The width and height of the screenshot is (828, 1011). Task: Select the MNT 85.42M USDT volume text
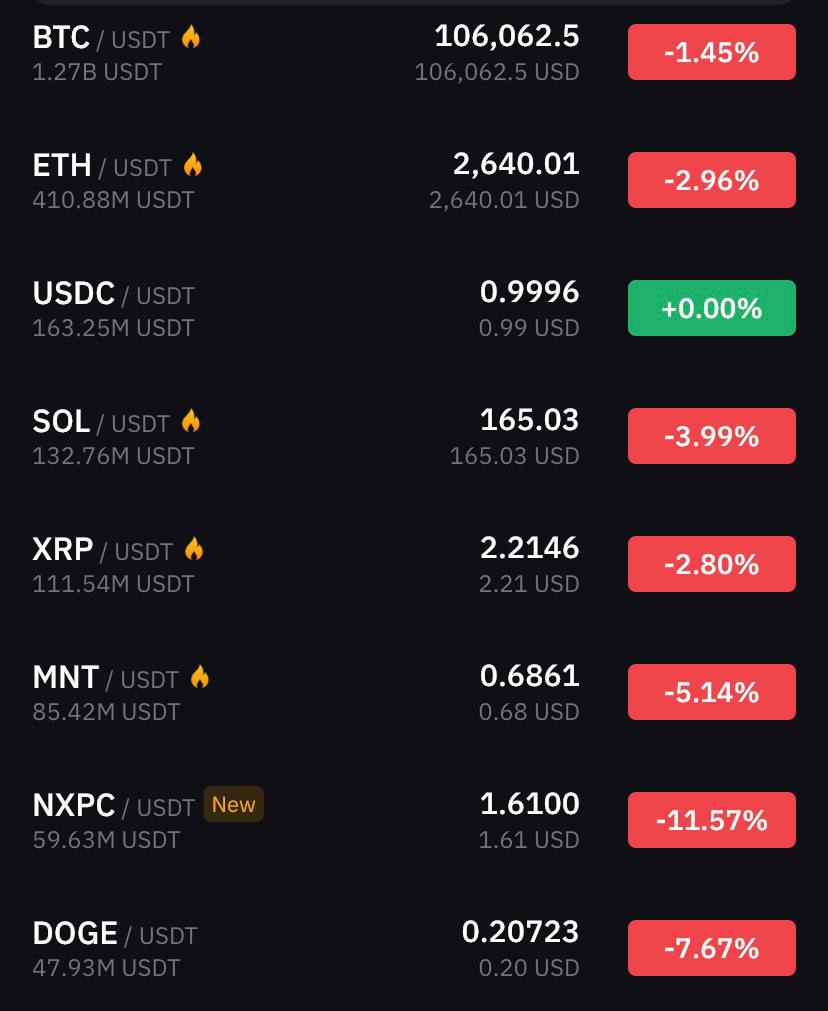[x=106, y=712]
